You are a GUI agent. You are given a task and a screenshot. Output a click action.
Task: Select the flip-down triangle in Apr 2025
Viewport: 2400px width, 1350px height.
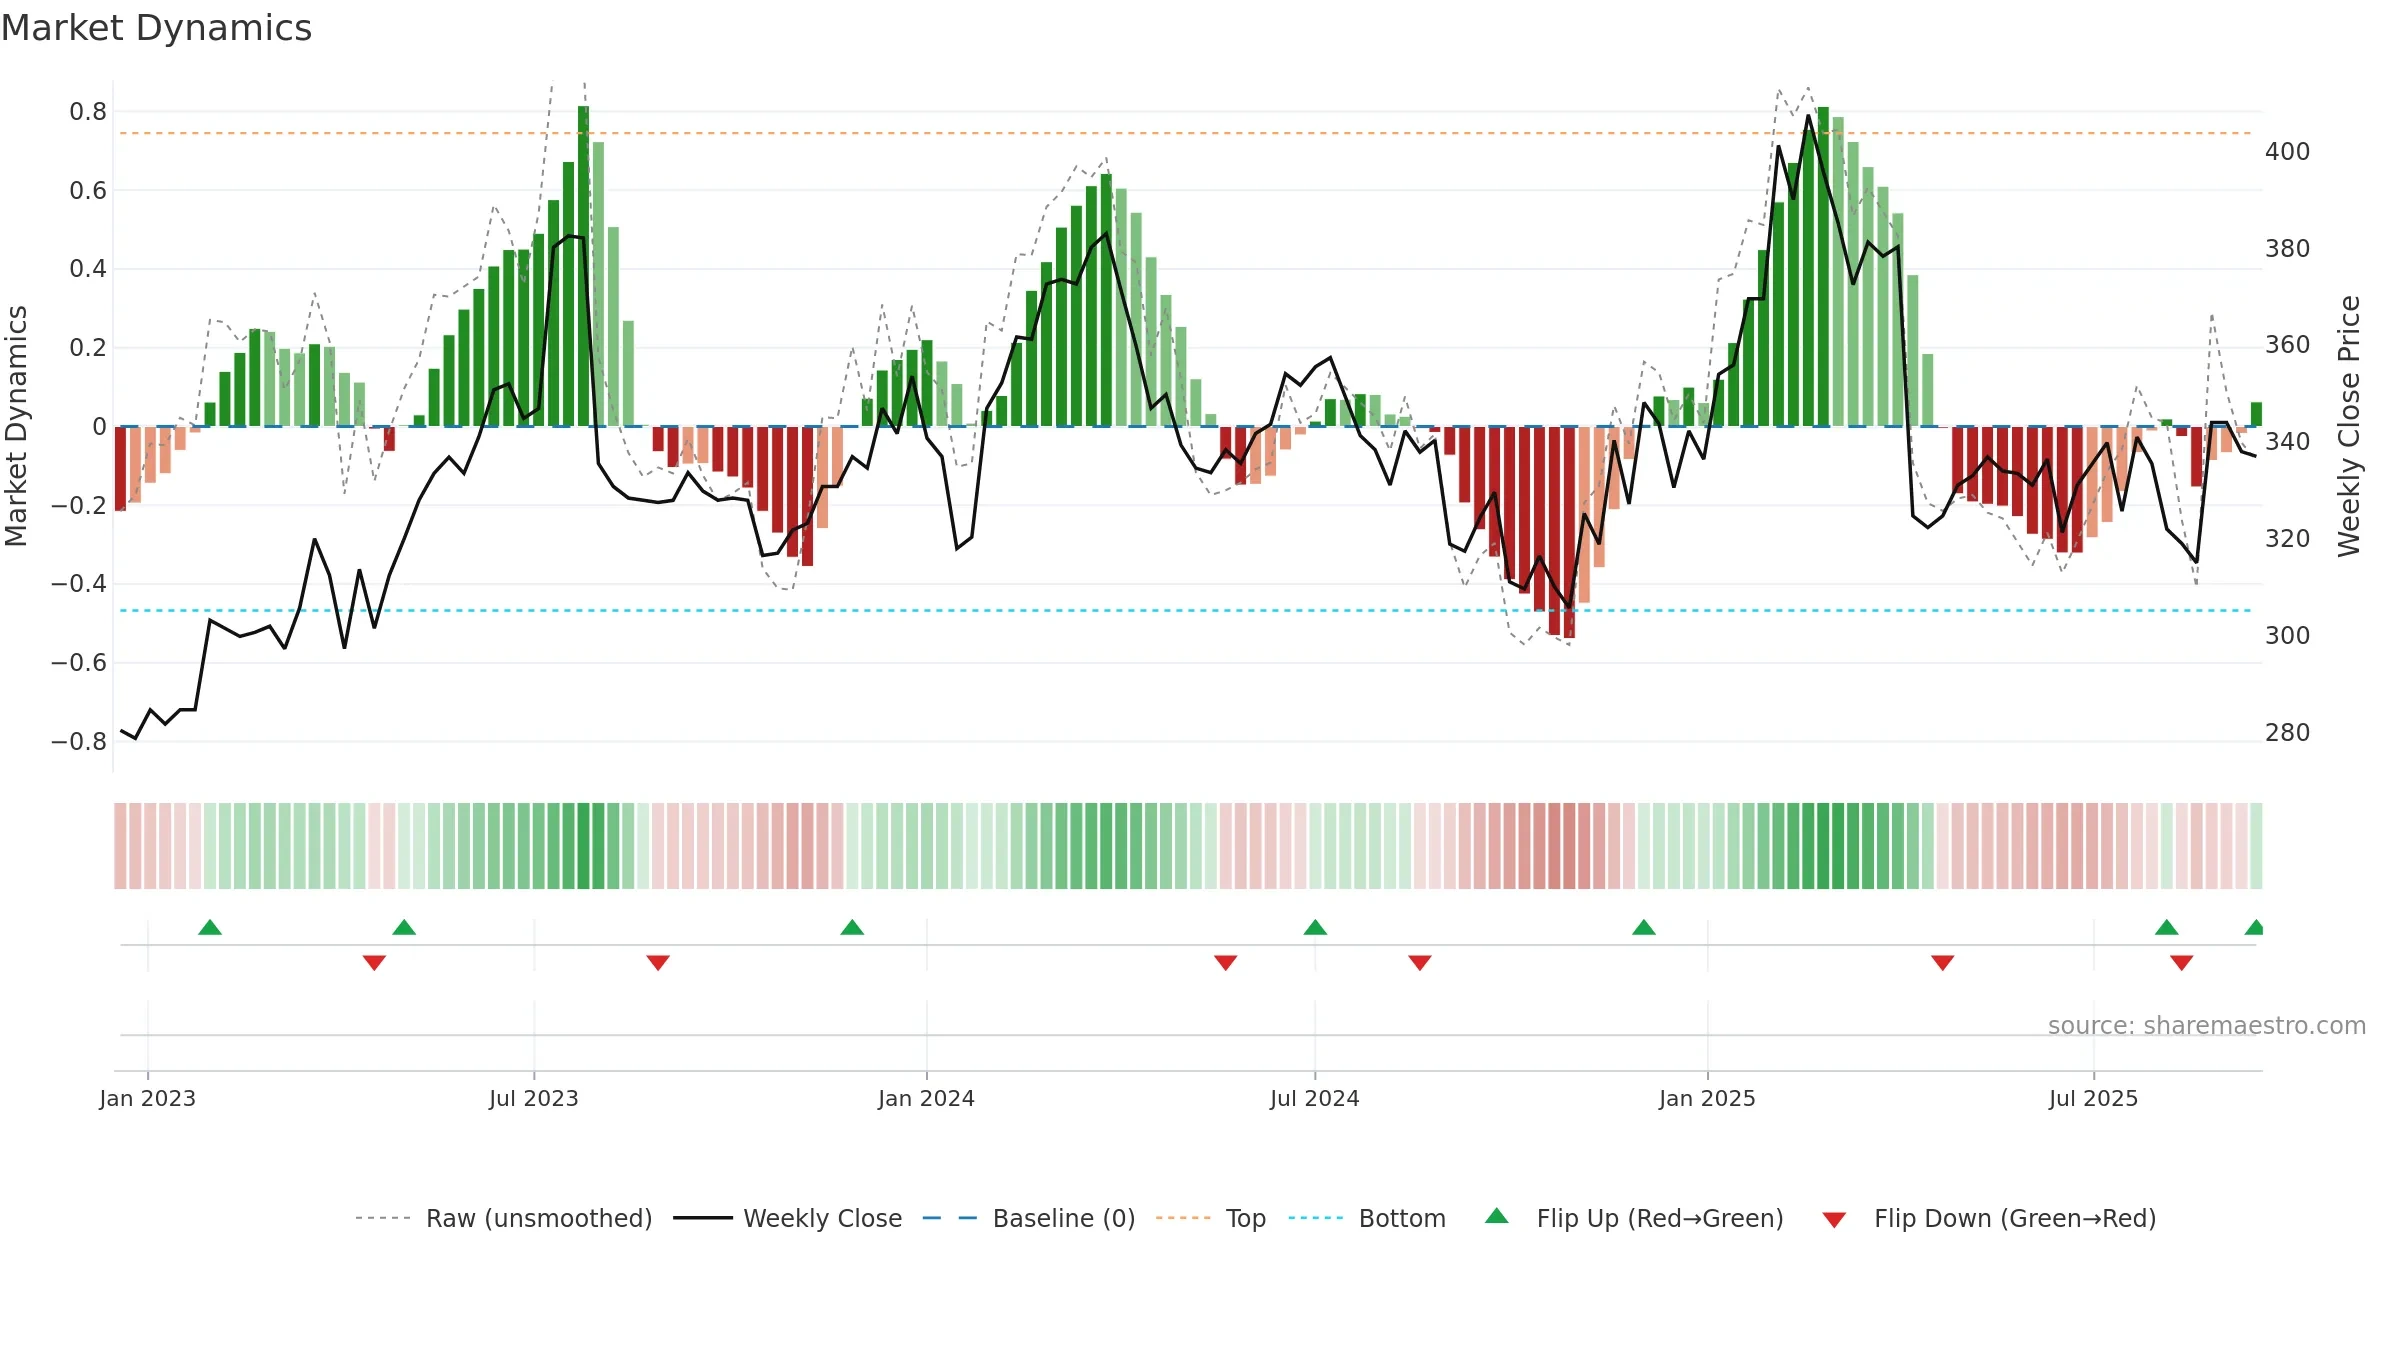pyautogui.click(x=1943, y=962)
